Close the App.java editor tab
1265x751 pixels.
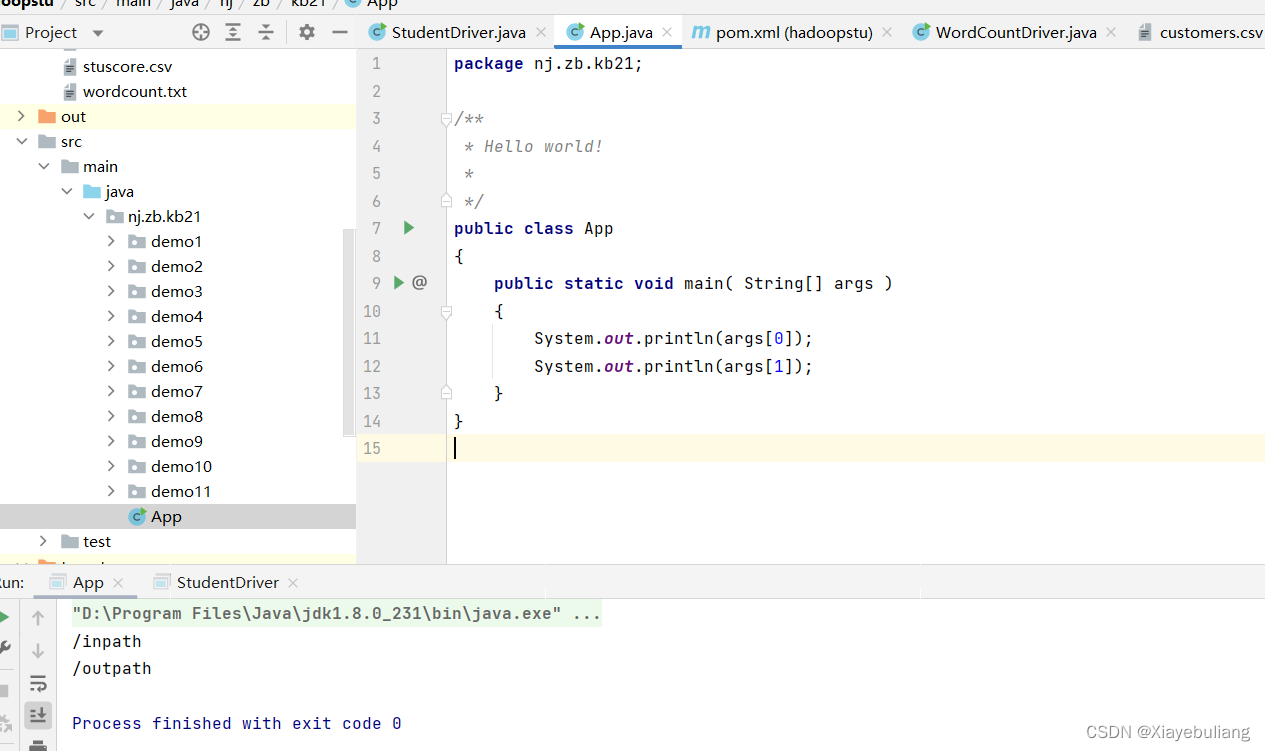click(x=667, y=32)
